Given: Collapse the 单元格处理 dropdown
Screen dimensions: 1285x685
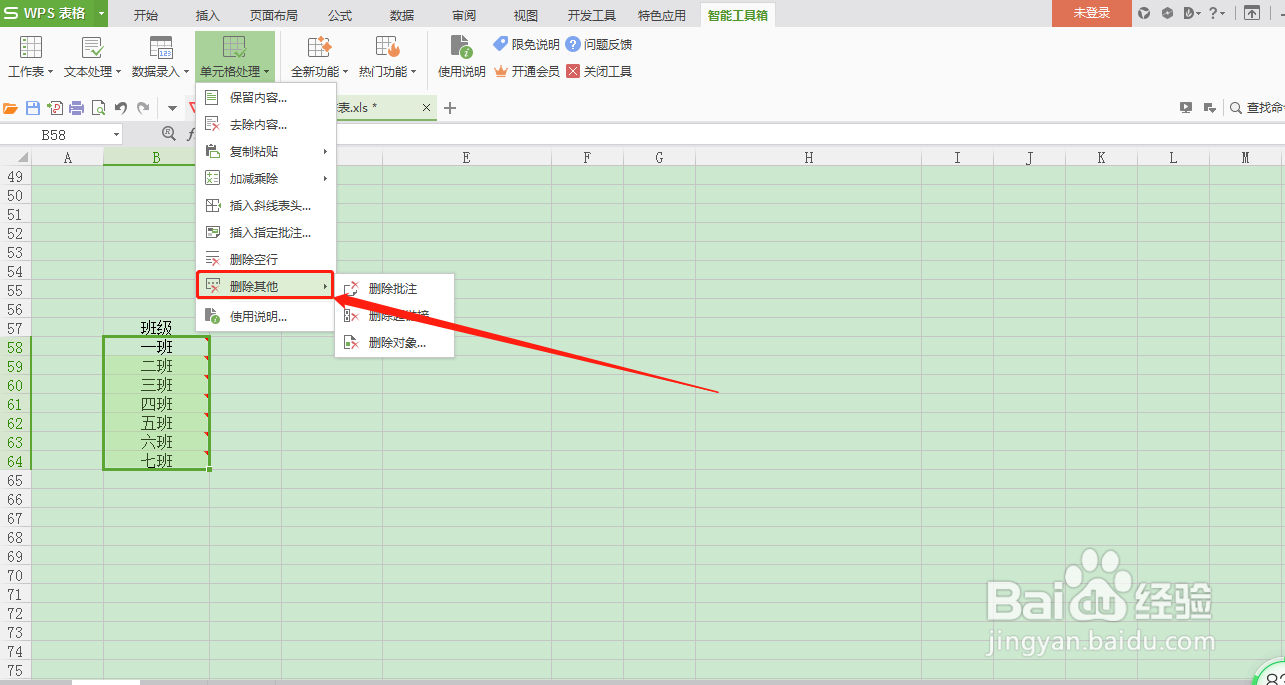Looking at the screenshot, I should click(235, 57).
